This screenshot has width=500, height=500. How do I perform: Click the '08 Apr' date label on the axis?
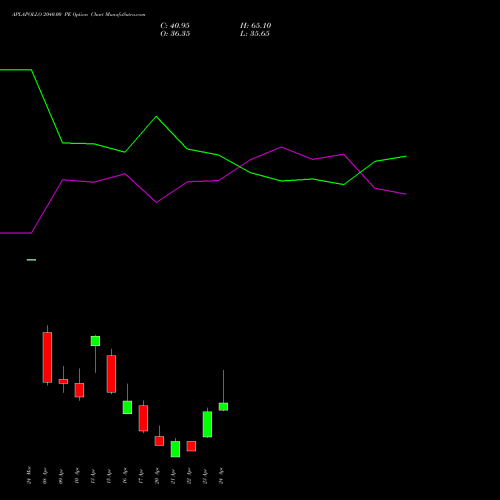pyautogui.click(x=45, y=476)
